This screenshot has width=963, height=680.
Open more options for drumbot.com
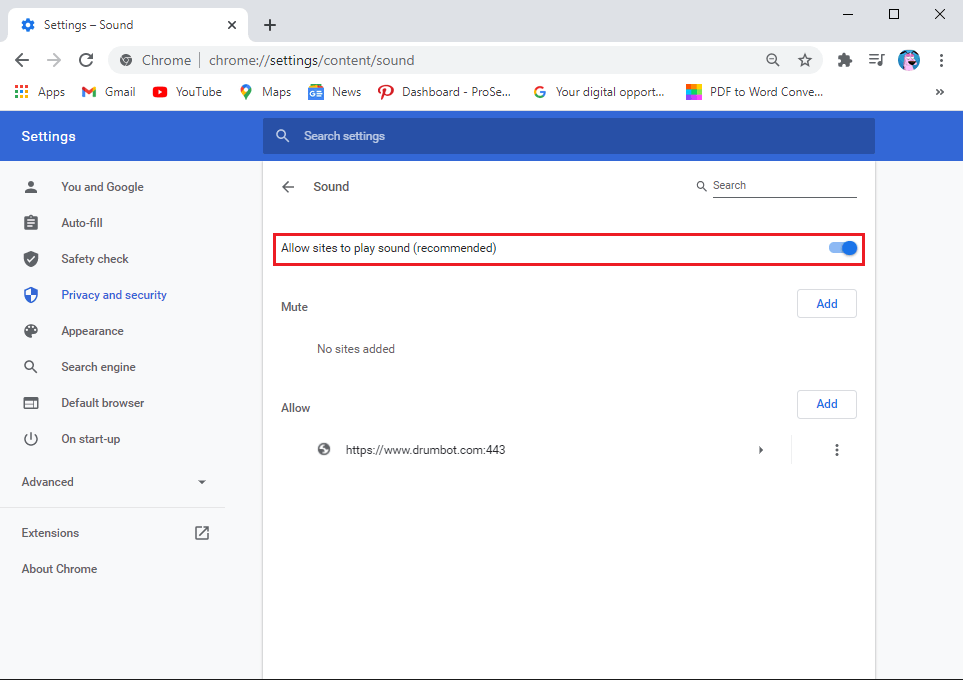point(837,450)
